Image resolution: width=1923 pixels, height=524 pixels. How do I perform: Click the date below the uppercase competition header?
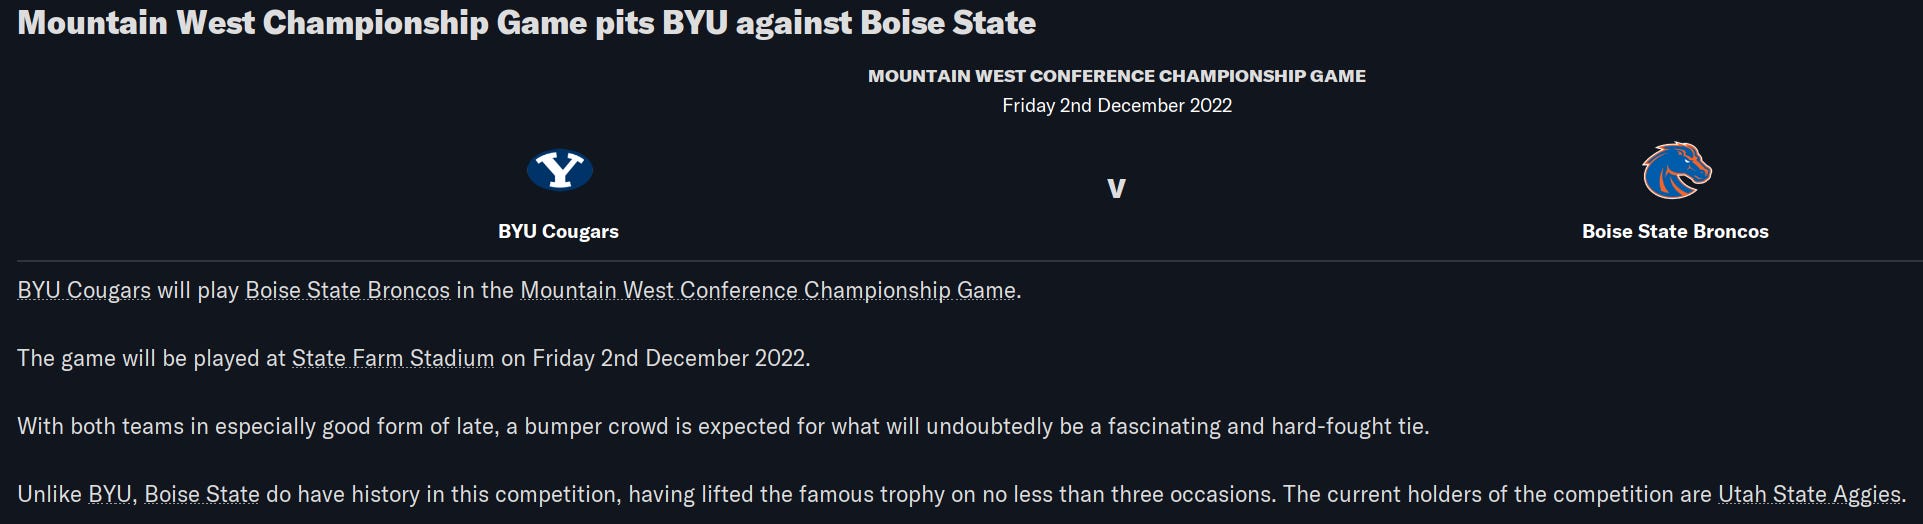[1117, 105]
